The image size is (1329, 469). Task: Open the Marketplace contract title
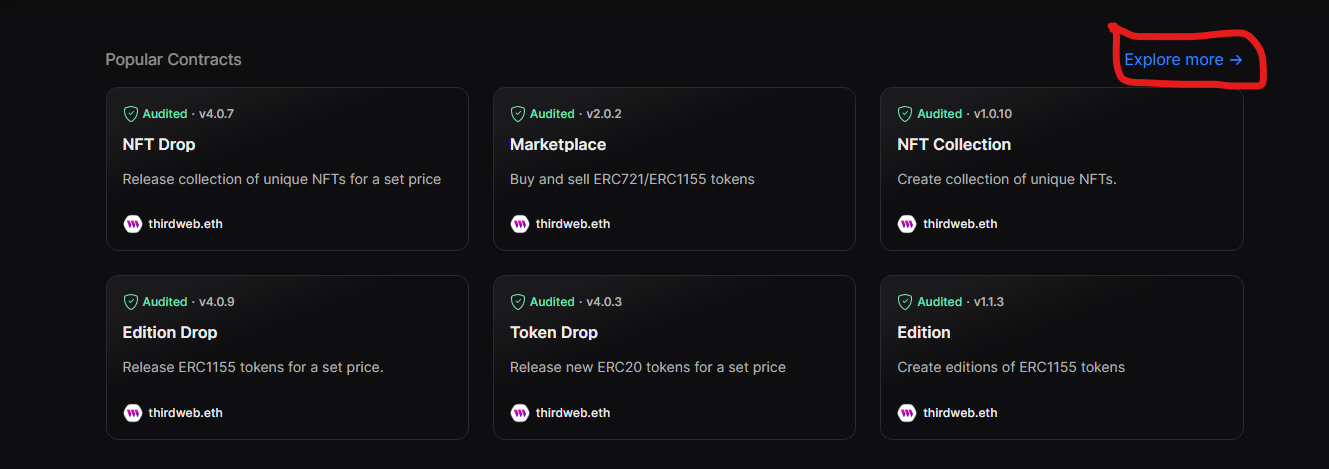point(558,145)
